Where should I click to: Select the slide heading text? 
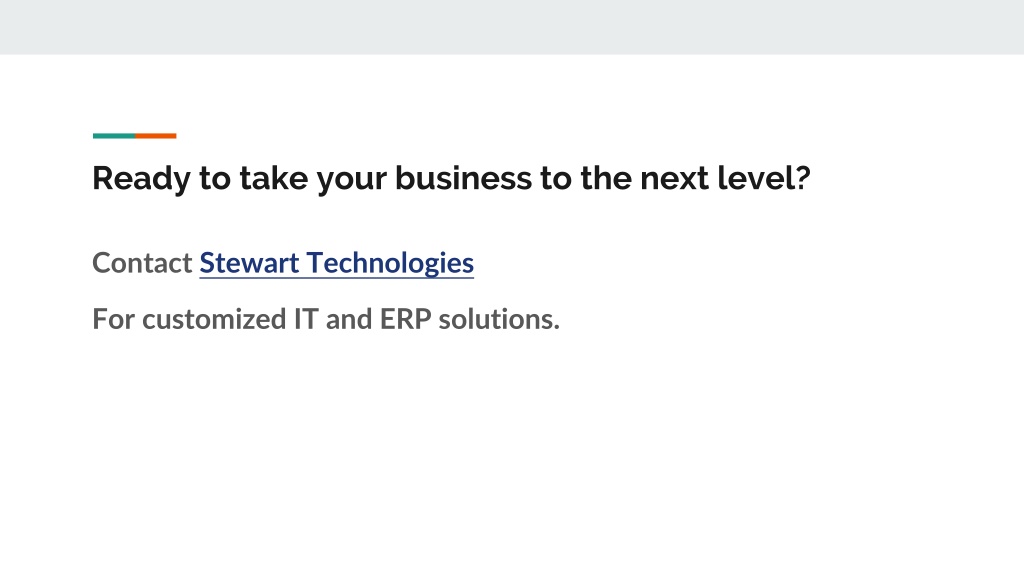[451, 178]
